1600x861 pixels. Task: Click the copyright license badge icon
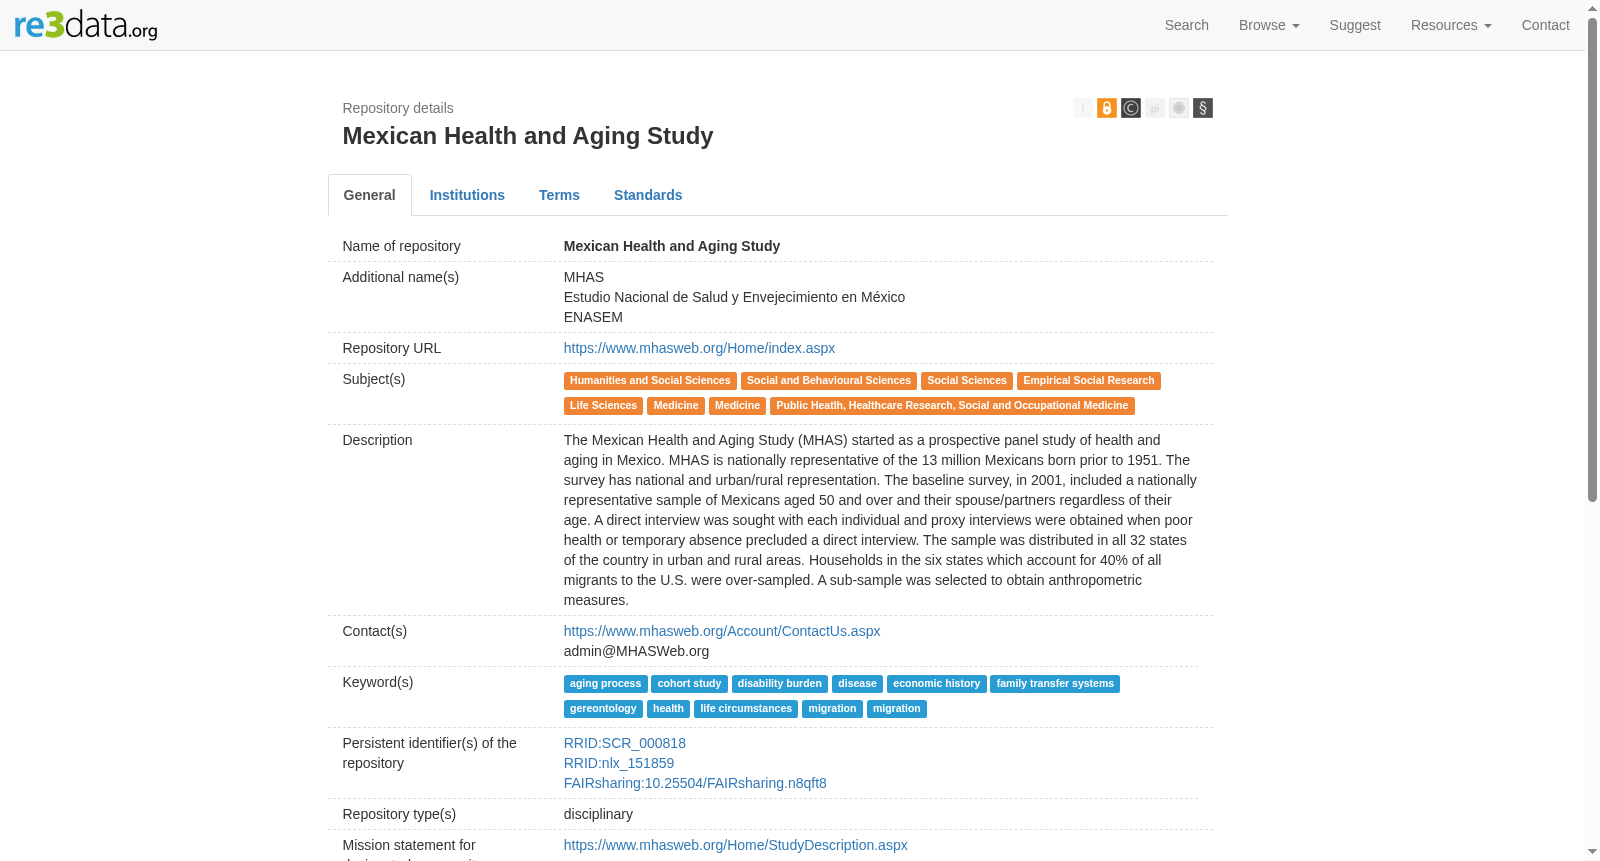(x=1131, y=108)
